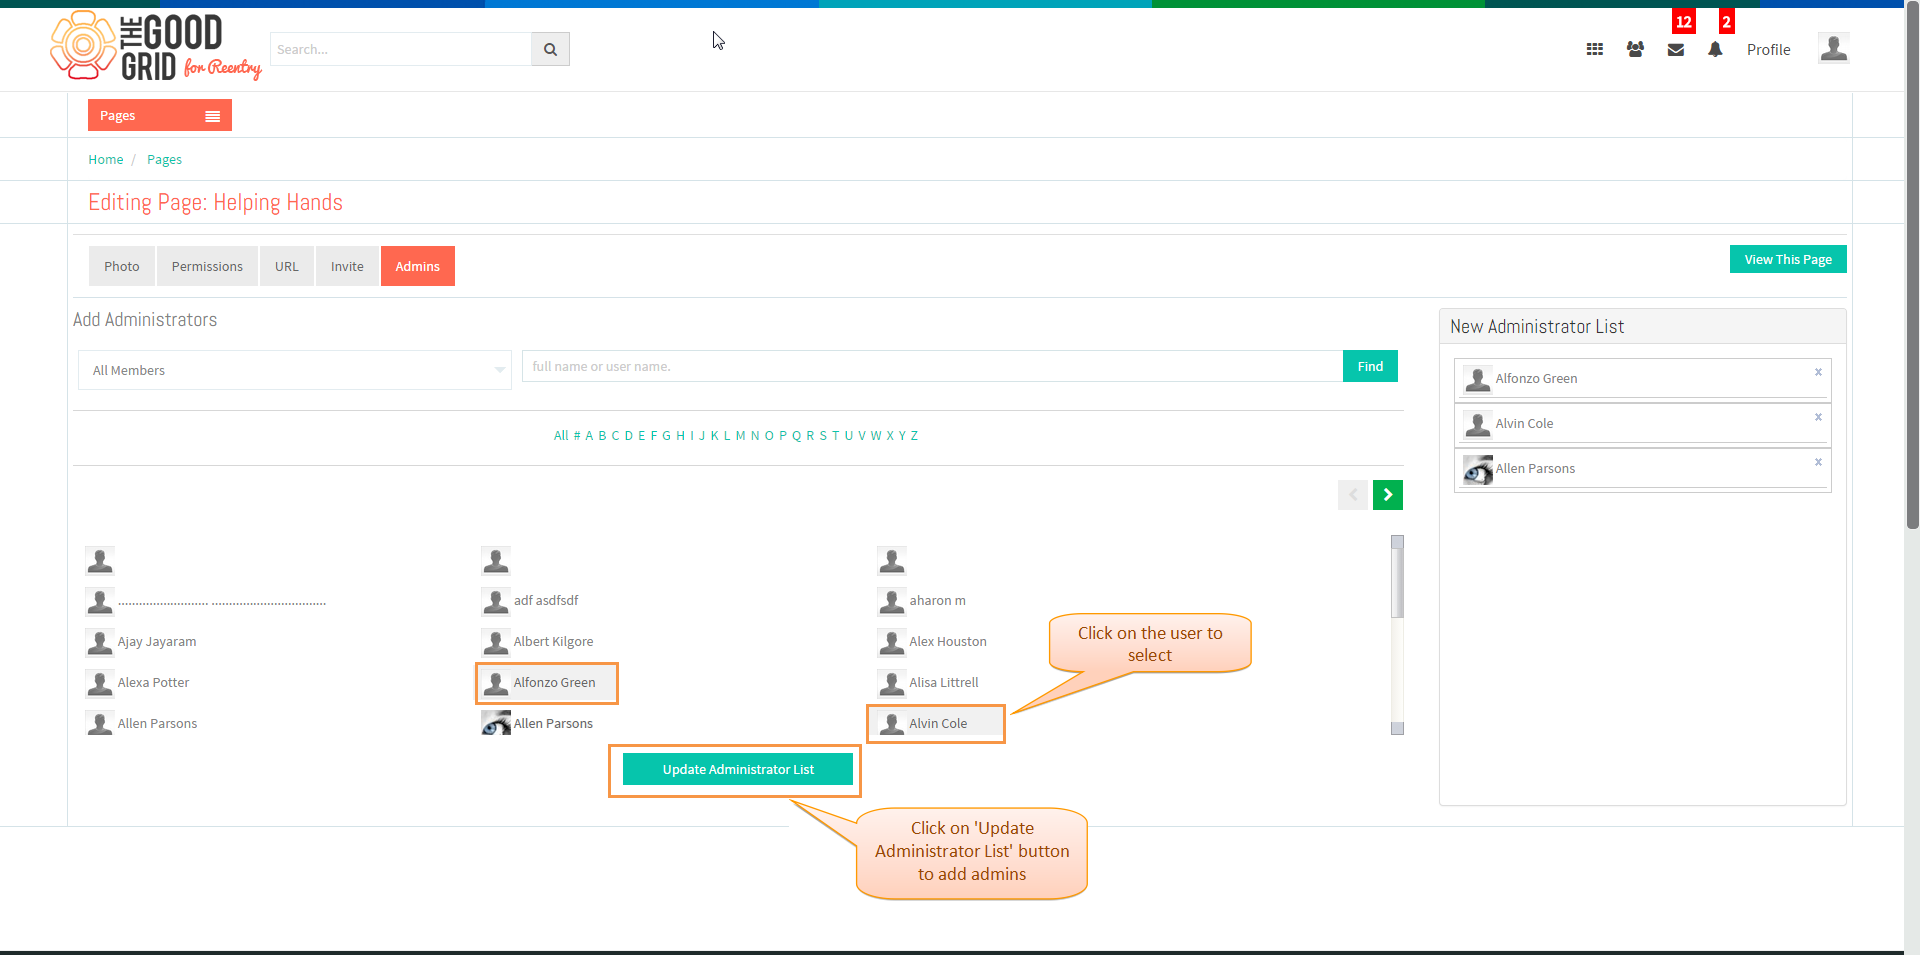Open the apps grid icon in header

[x=1595, y=49]
